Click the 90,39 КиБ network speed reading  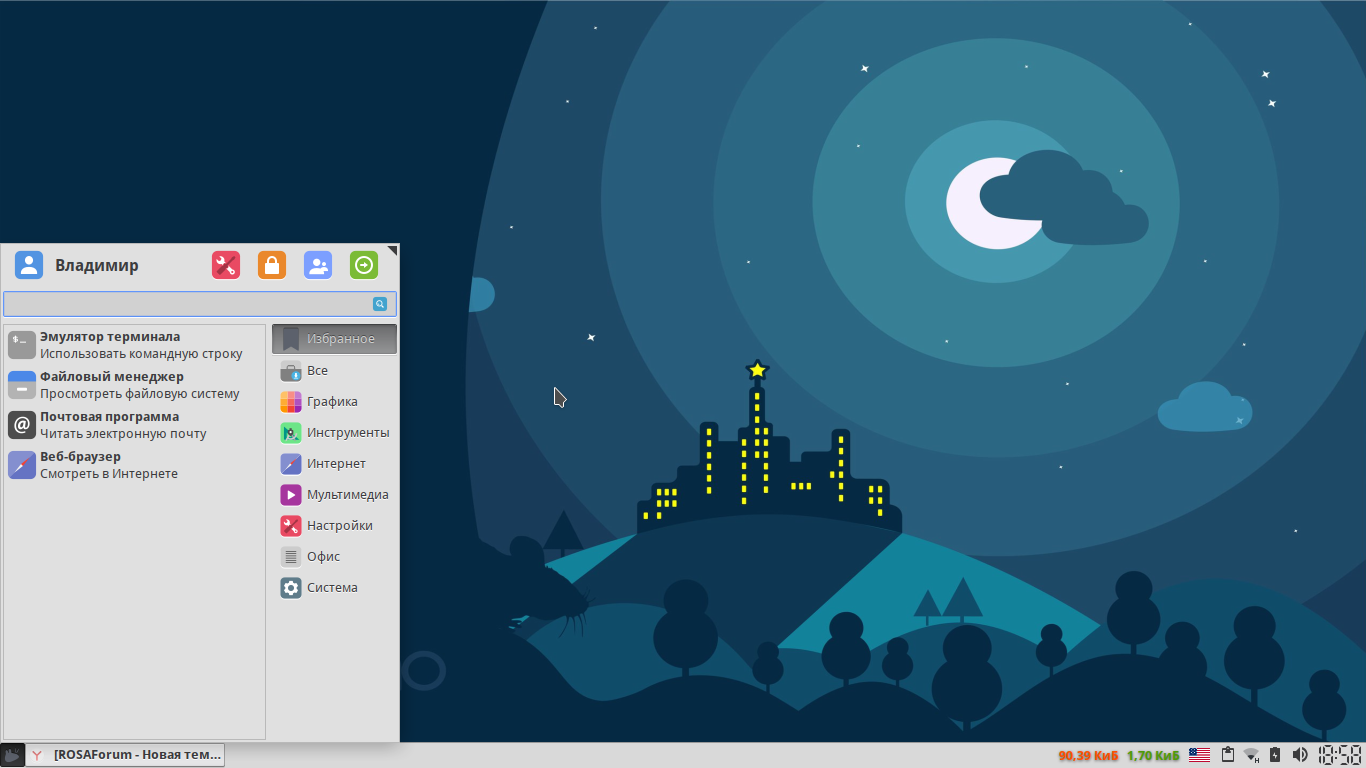[x=1088, y=755]
